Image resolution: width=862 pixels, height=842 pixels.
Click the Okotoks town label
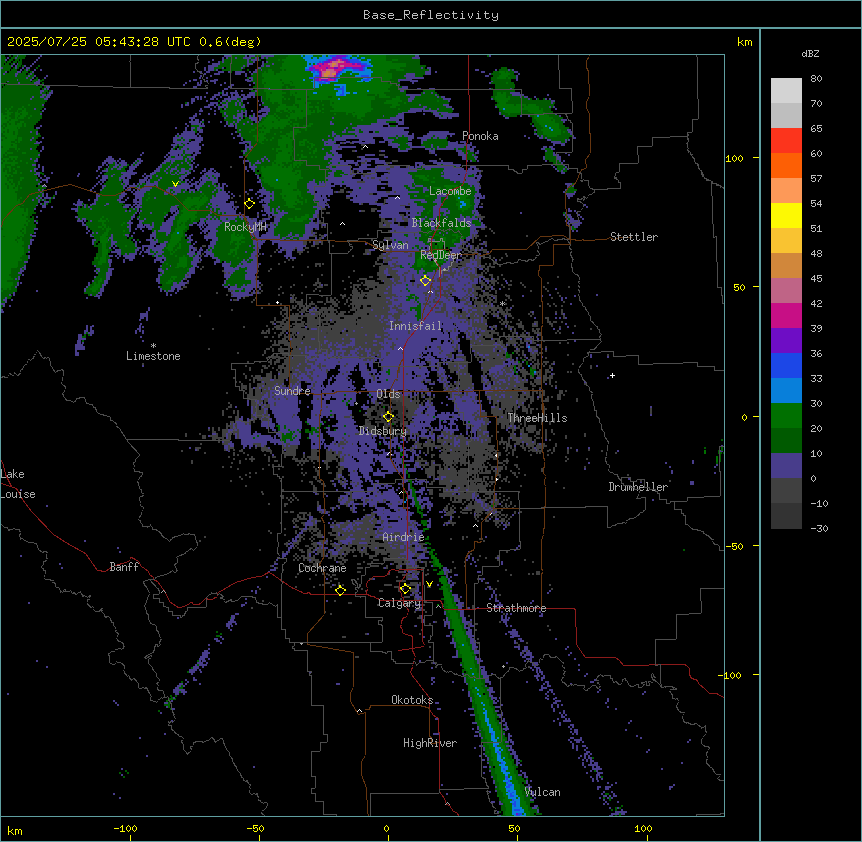tap(412, 700)
